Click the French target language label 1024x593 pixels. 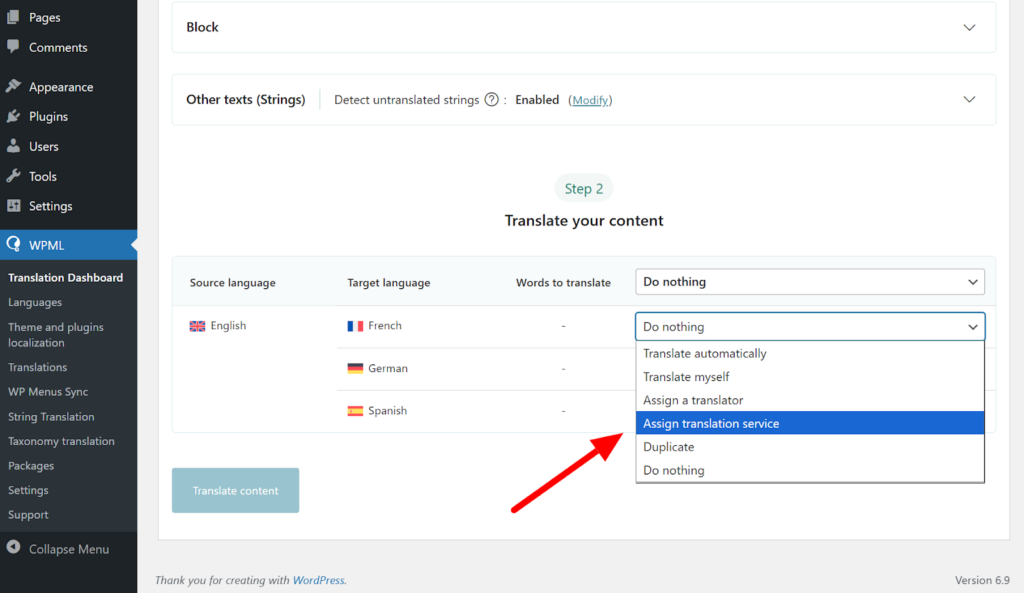pyautogui.click(x=385, y=325)
